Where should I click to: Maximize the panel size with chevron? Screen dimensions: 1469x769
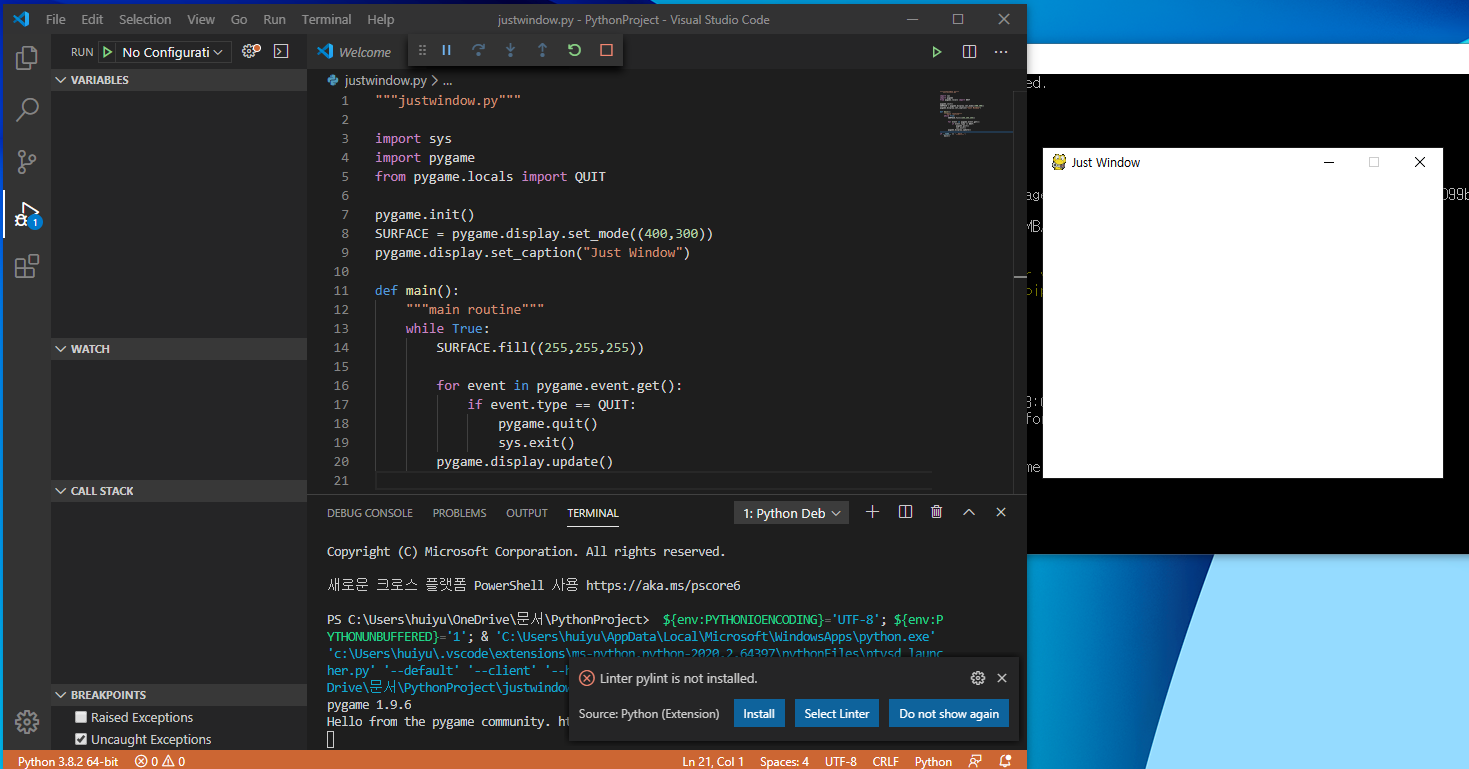pos(969,512)
